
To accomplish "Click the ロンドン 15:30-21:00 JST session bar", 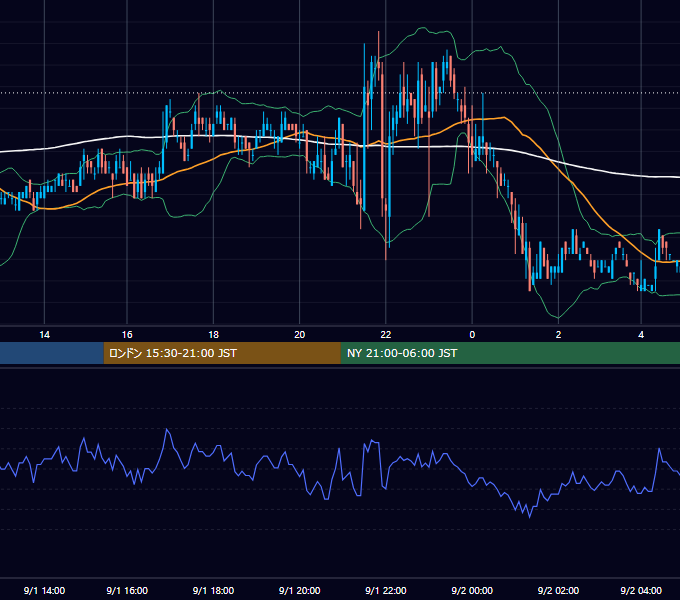I will 222,353.
